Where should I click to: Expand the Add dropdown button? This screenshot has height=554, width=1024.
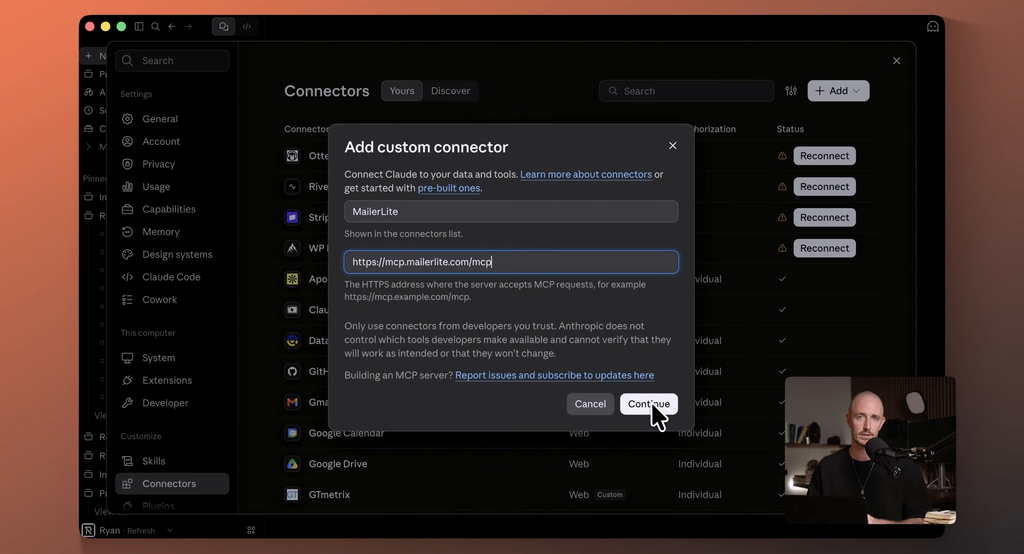click(838, 91)
